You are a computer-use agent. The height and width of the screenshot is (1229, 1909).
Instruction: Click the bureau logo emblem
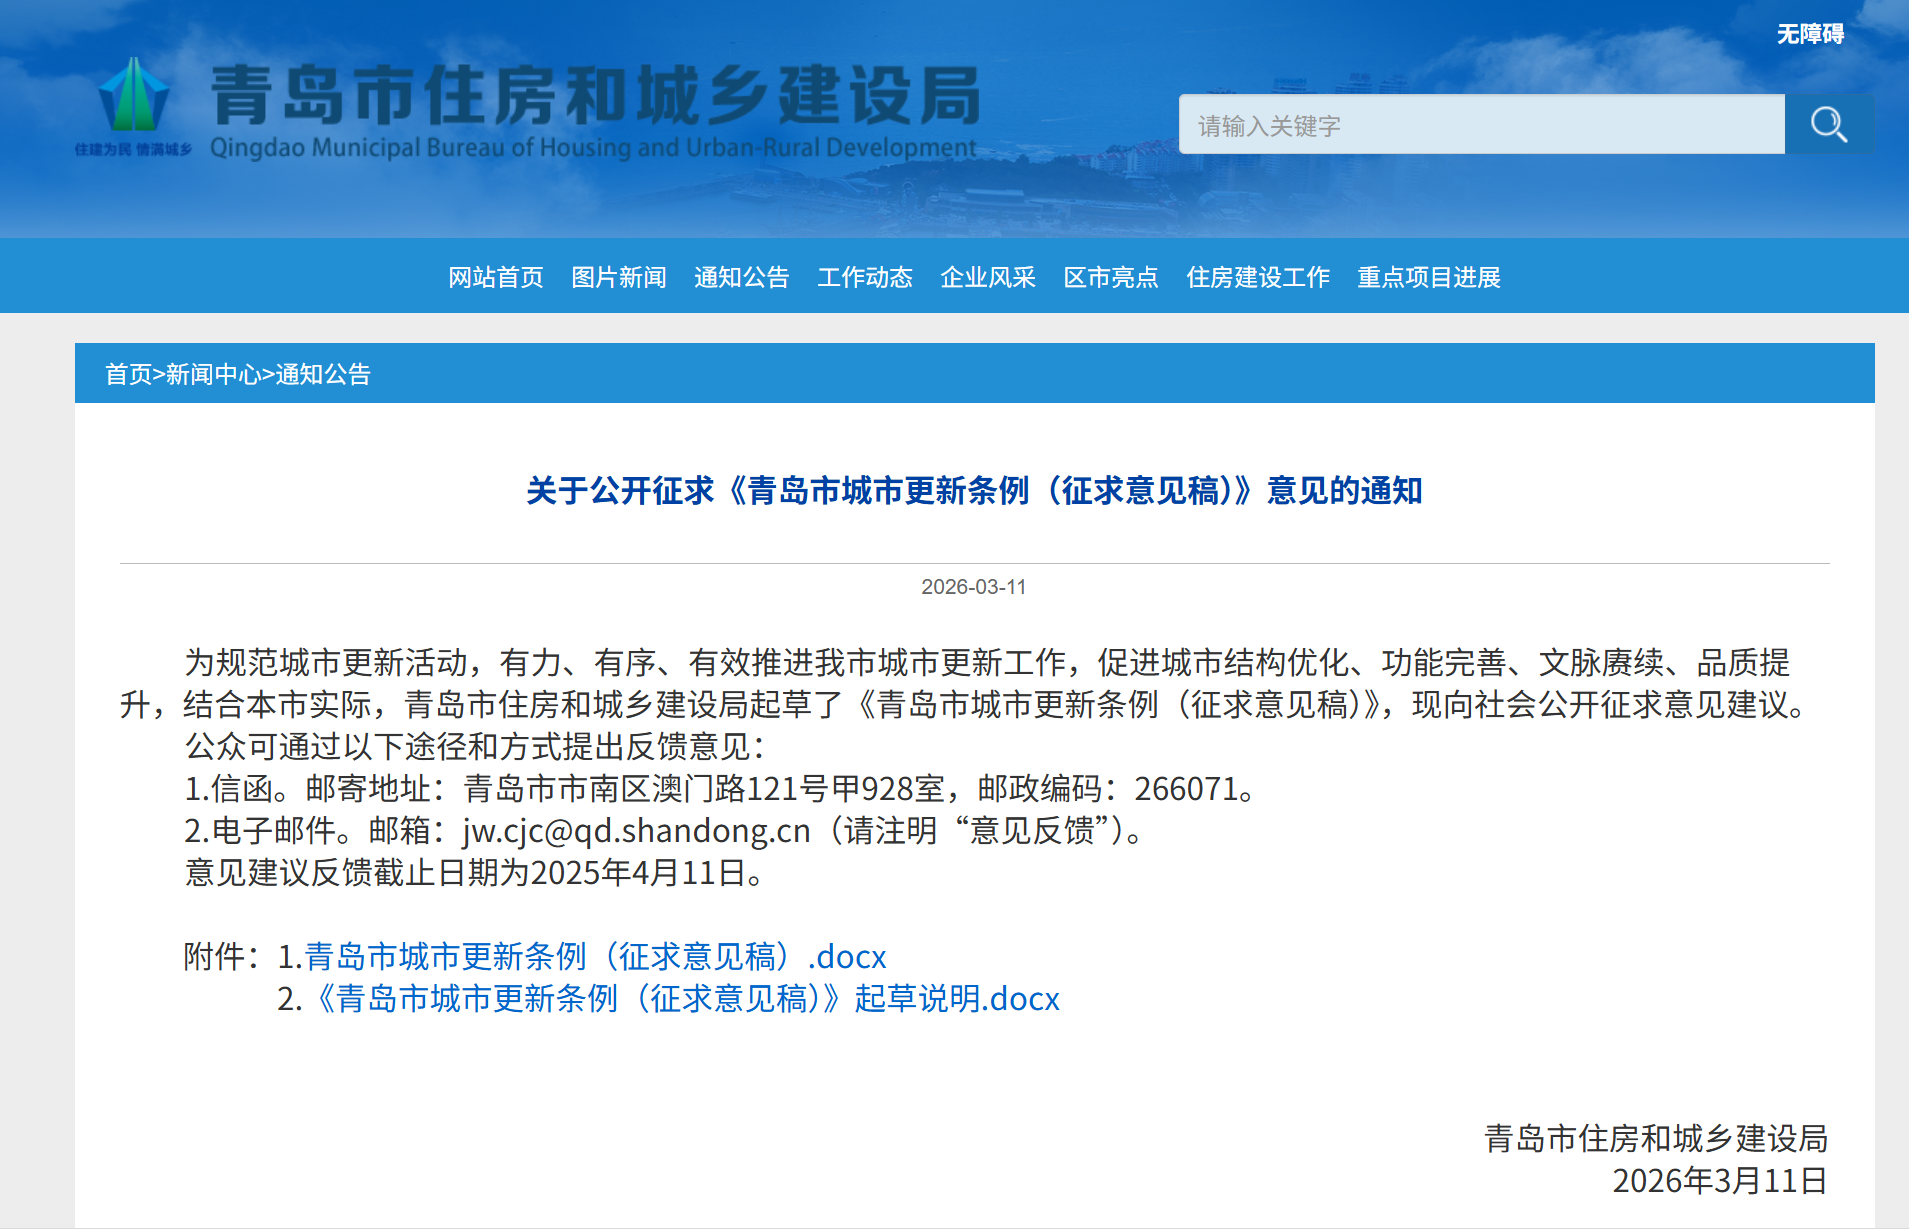point(134,97)
